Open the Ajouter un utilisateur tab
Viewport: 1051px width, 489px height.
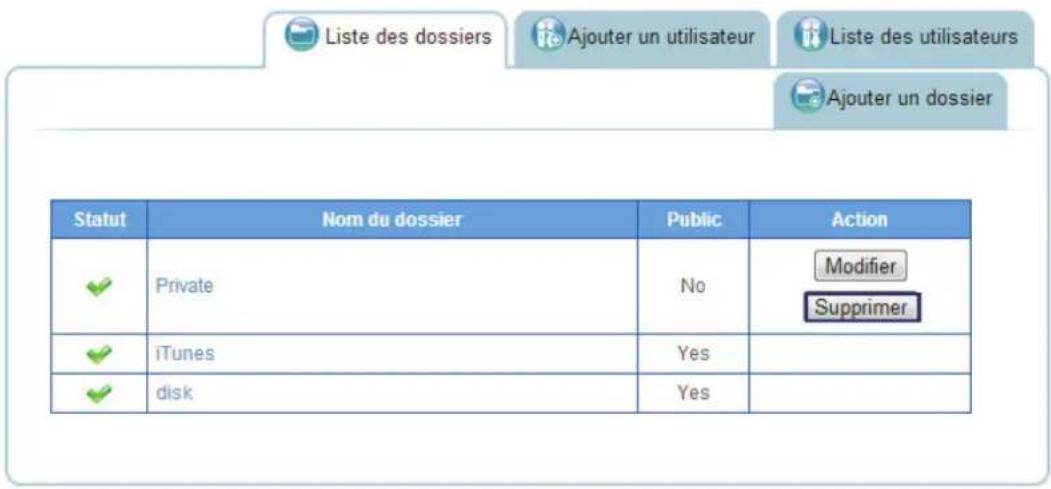click(x=660, y=38)
